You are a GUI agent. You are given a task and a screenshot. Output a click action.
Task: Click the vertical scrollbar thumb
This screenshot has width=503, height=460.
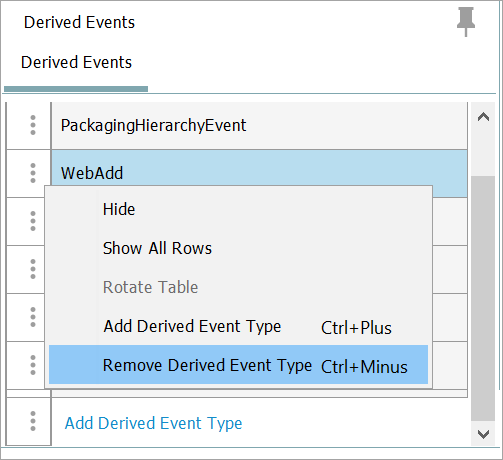(483, 298)
